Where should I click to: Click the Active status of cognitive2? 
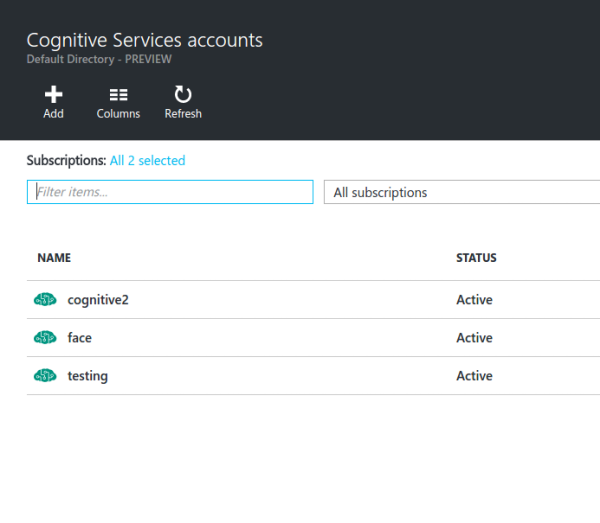[x=474, y=300]
